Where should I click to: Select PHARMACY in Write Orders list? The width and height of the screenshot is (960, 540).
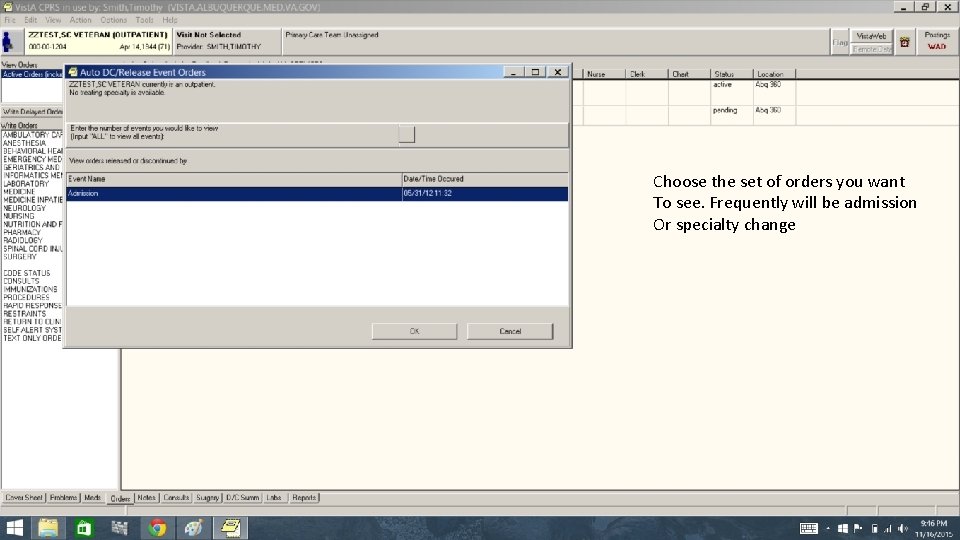click(22, 233)
